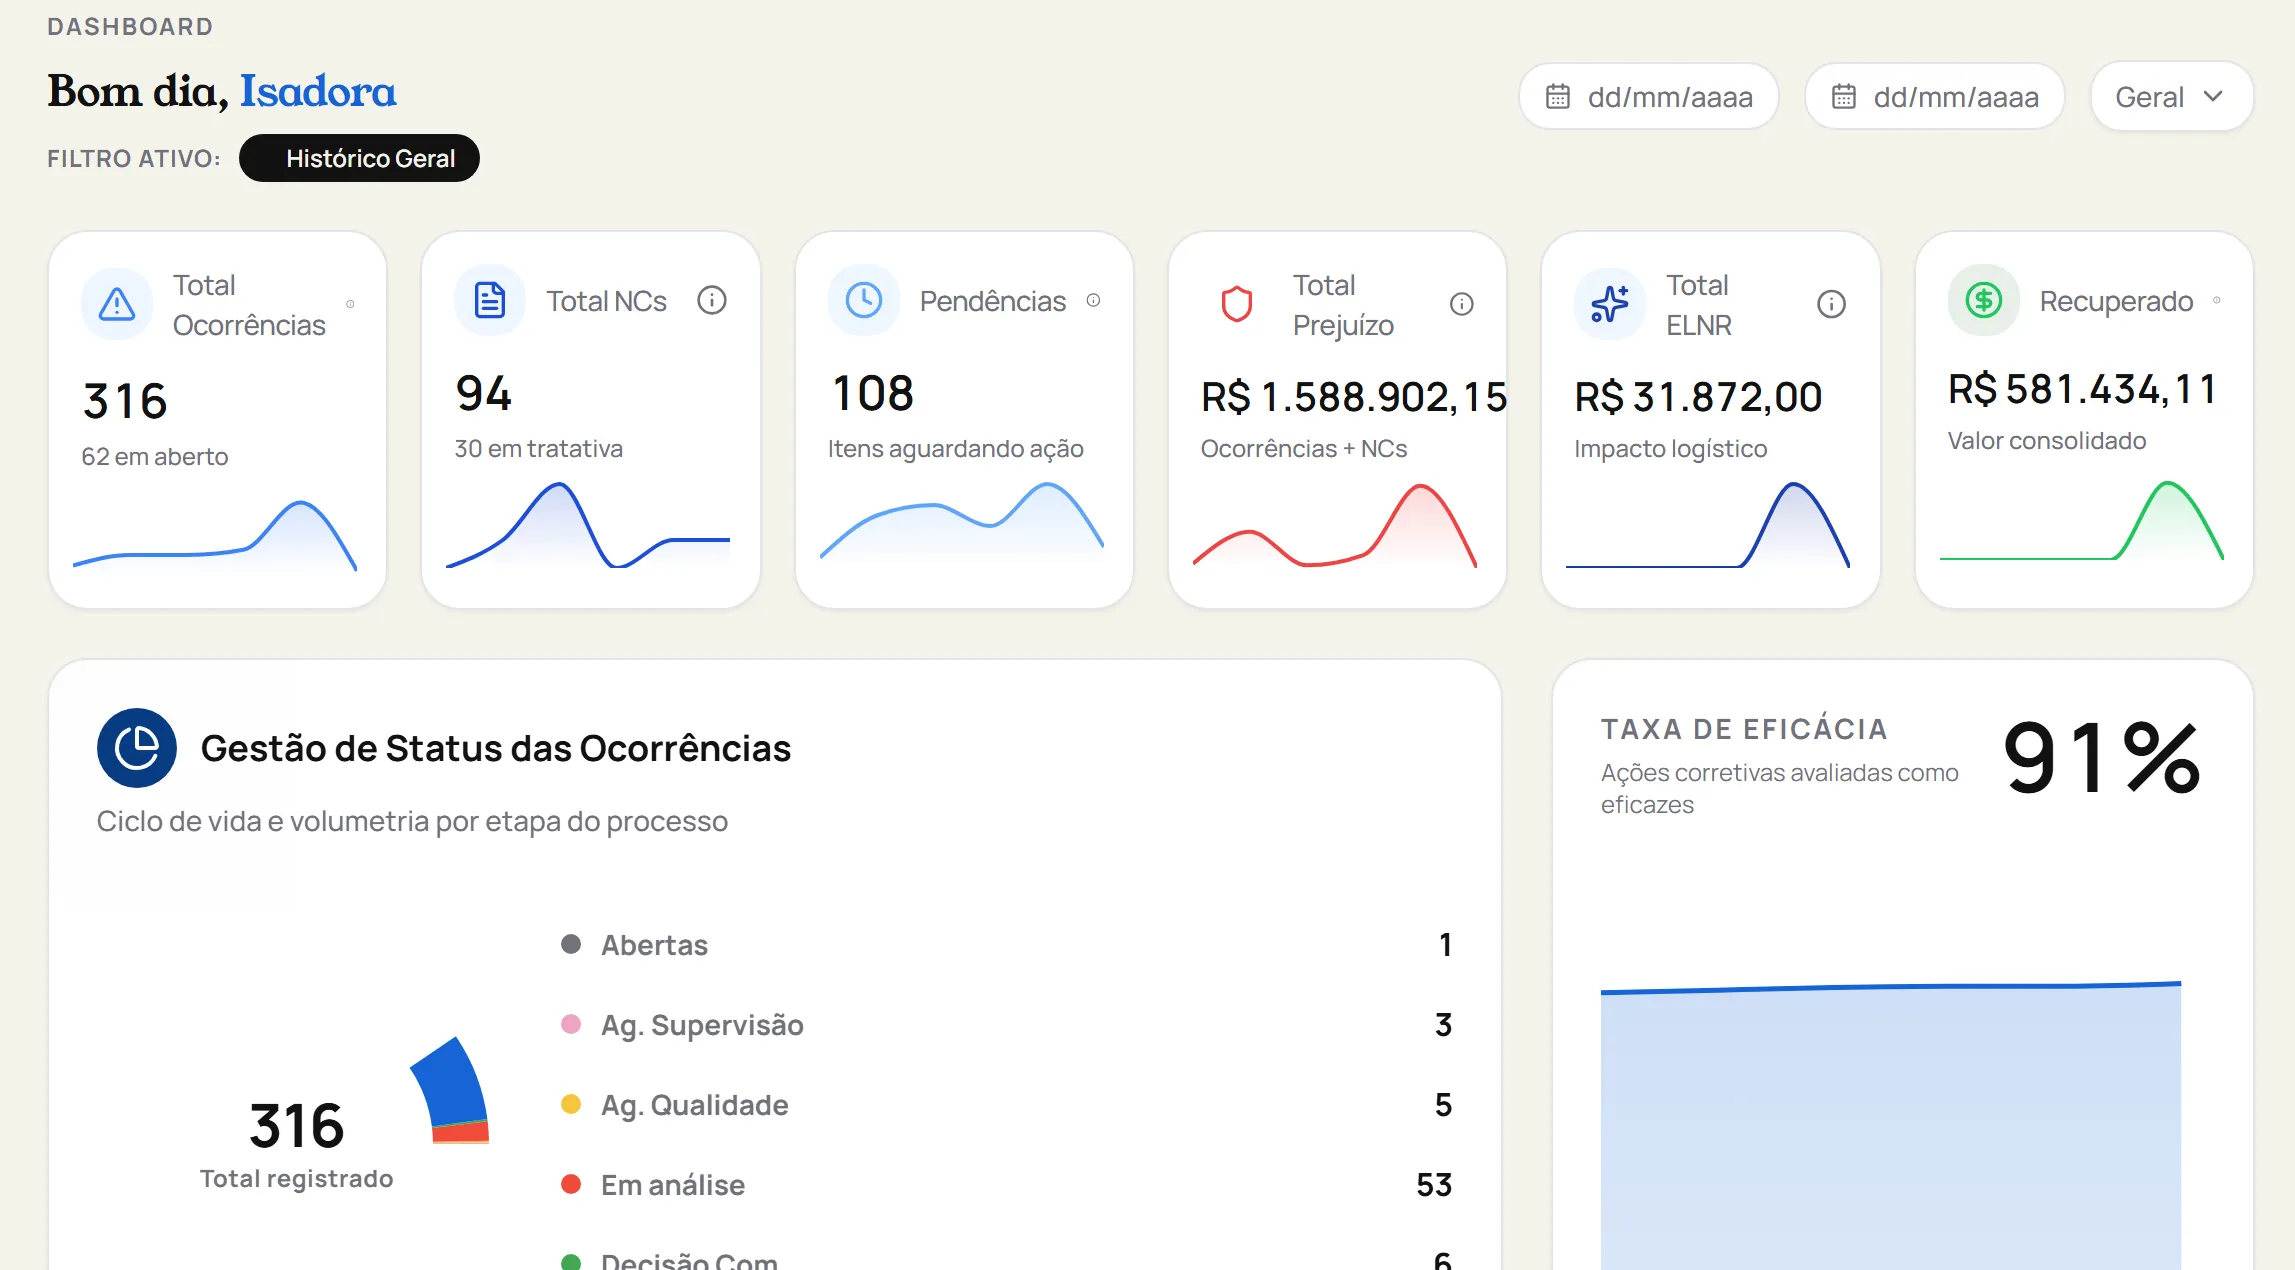
Task: Click the Total Ocorrências sparkline chart
Action: (215, 535)
